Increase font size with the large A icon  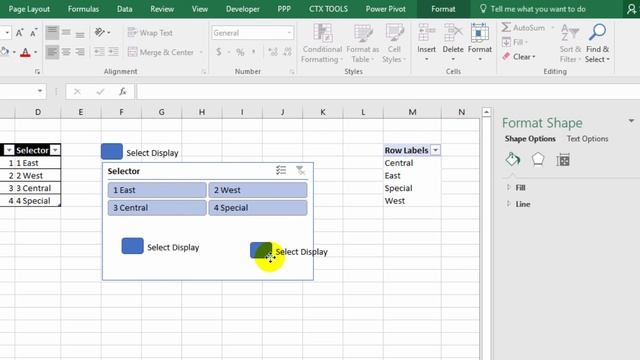(19, 33)
